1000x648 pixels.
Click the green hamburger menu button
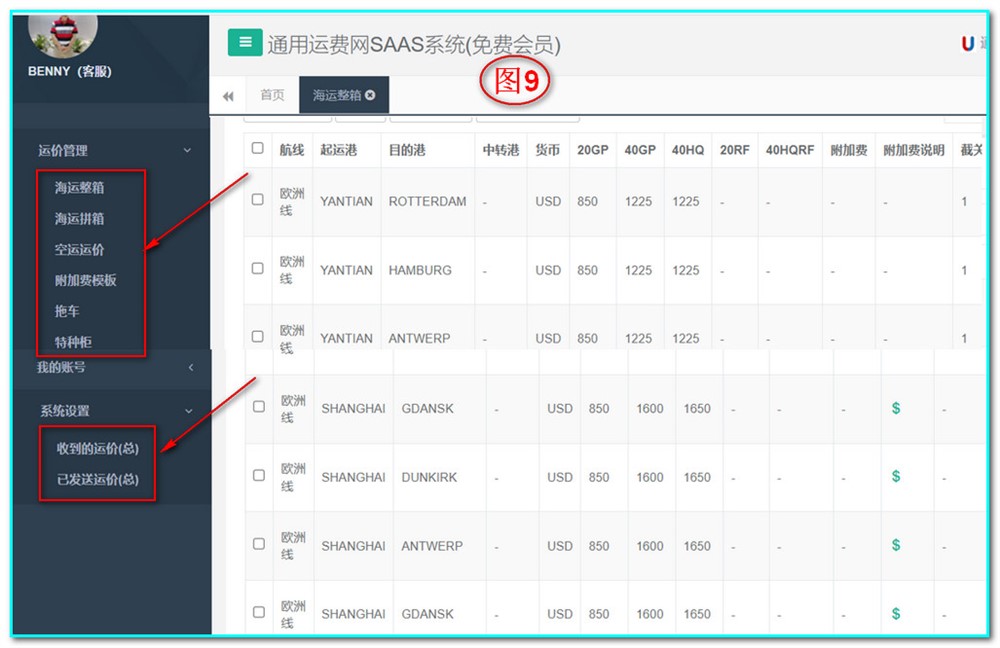tap(244, 42)
